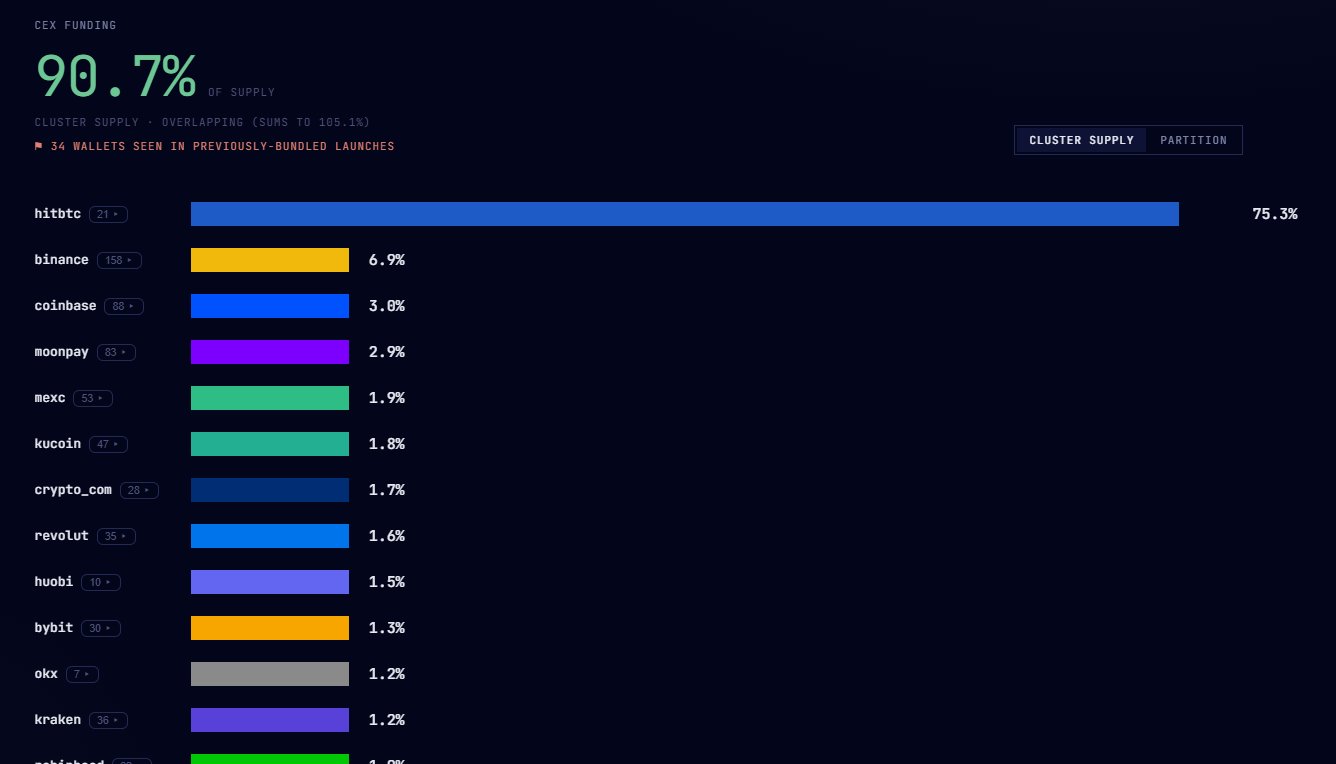Select the bybit exchange label

coord(54,628)
